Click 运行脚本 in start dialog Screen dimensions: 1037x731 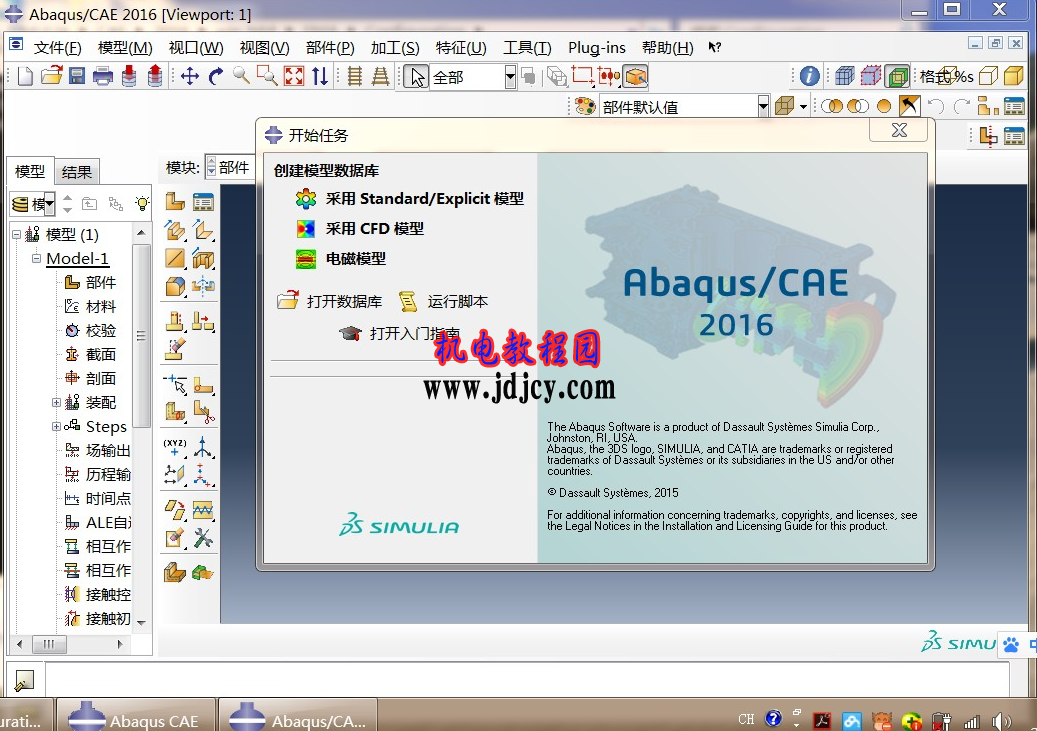[x=457, y=302]
